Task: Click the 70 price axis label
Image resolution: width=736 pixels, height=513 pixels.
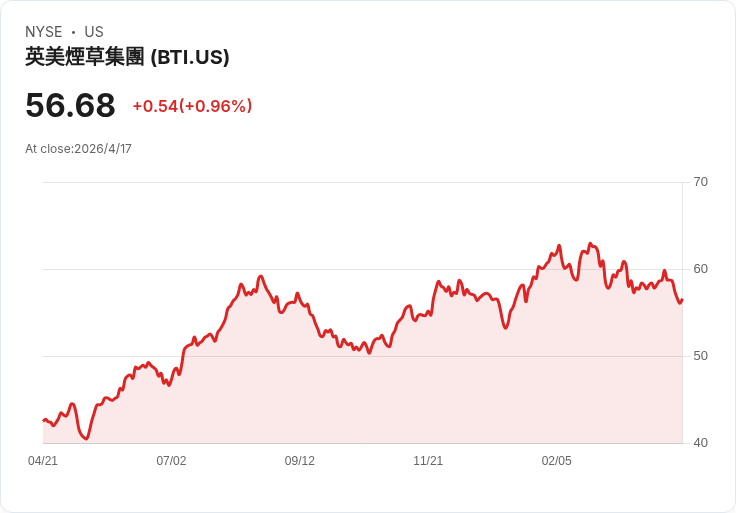Action: [x=701, y=182]
